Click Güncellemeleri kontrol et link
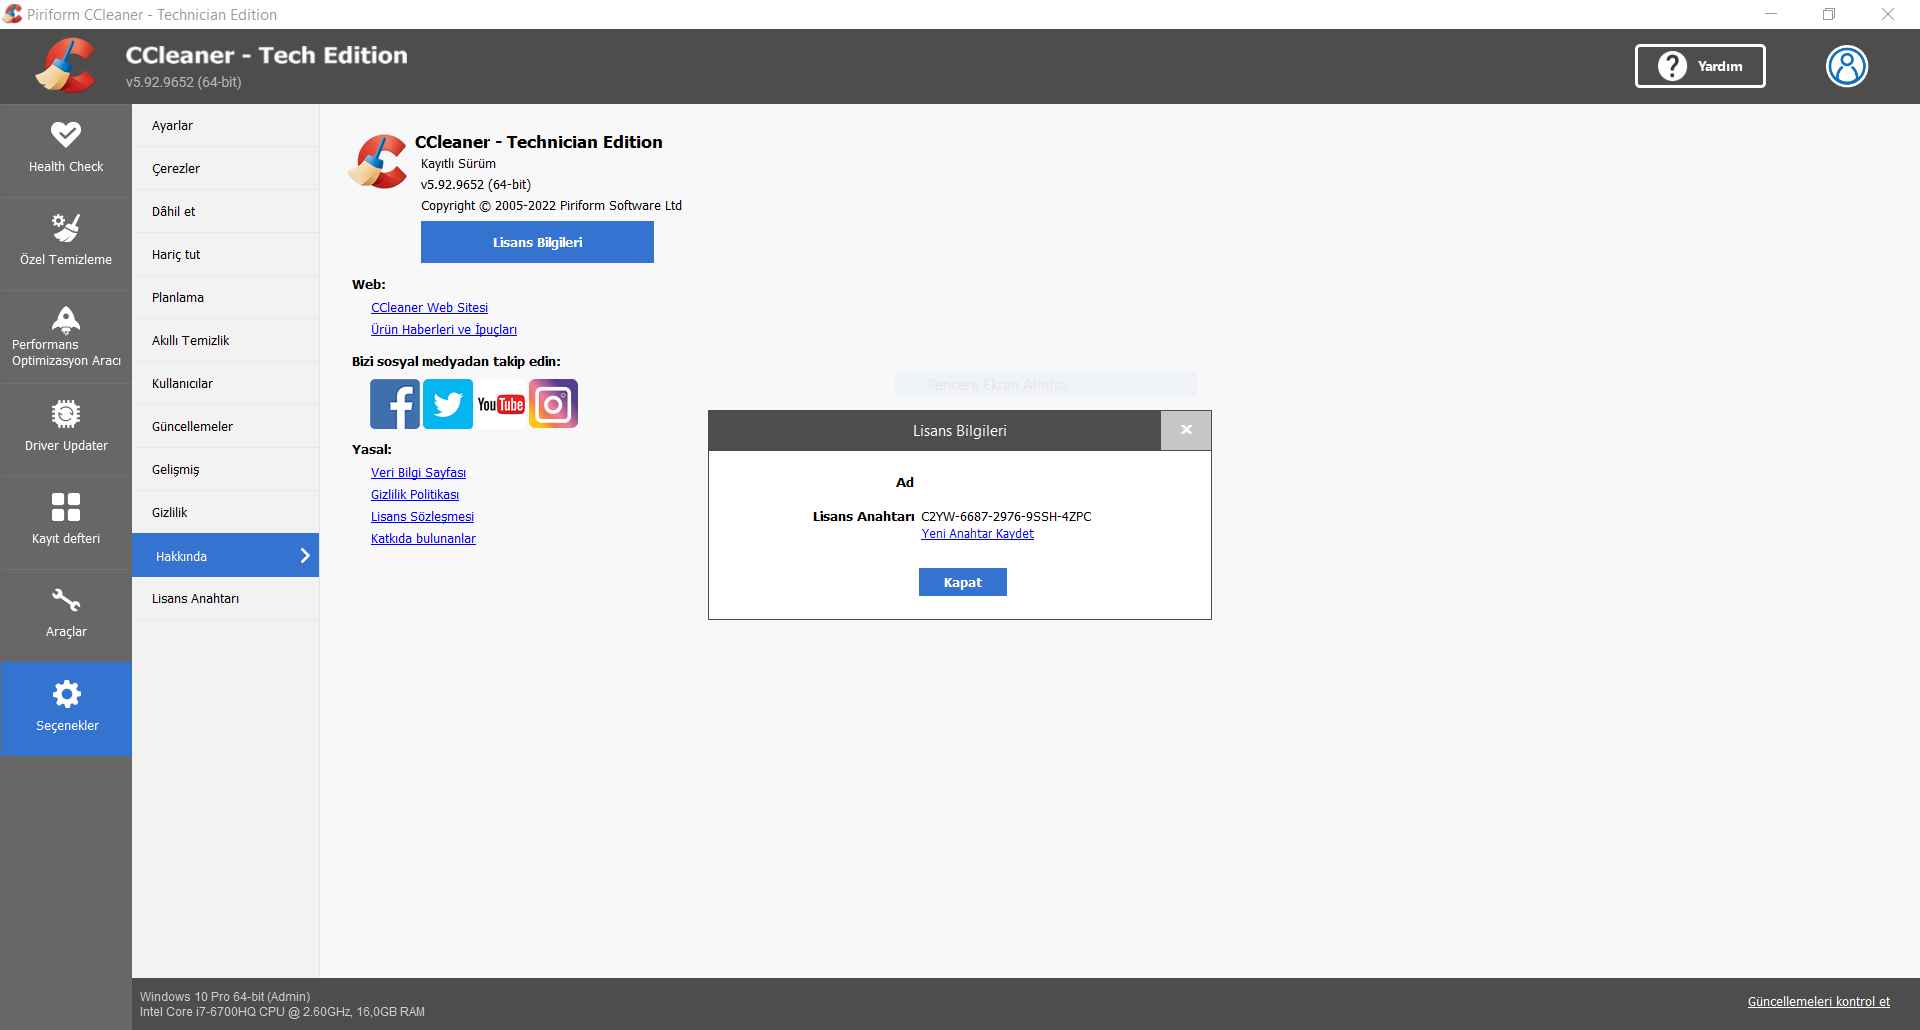 coord(1818,1001)
